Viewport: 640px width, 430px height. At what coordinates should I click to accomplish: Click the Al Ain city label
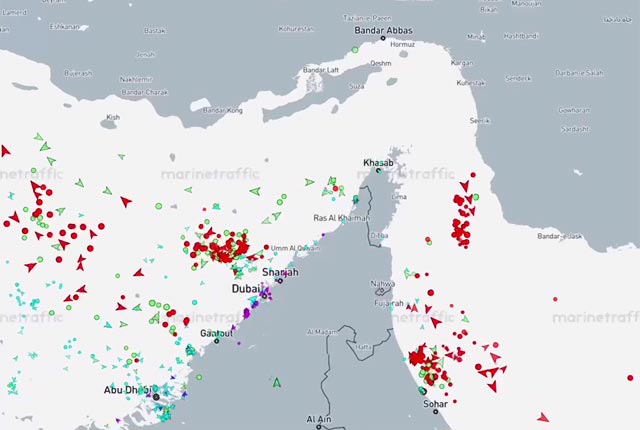pyautogui.click(x=318, y=419)
